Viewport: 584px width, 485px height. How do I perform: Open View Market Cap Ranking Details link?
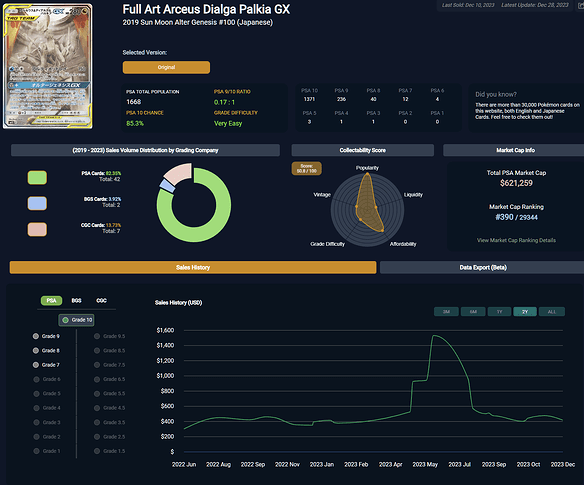click(516, 240)
